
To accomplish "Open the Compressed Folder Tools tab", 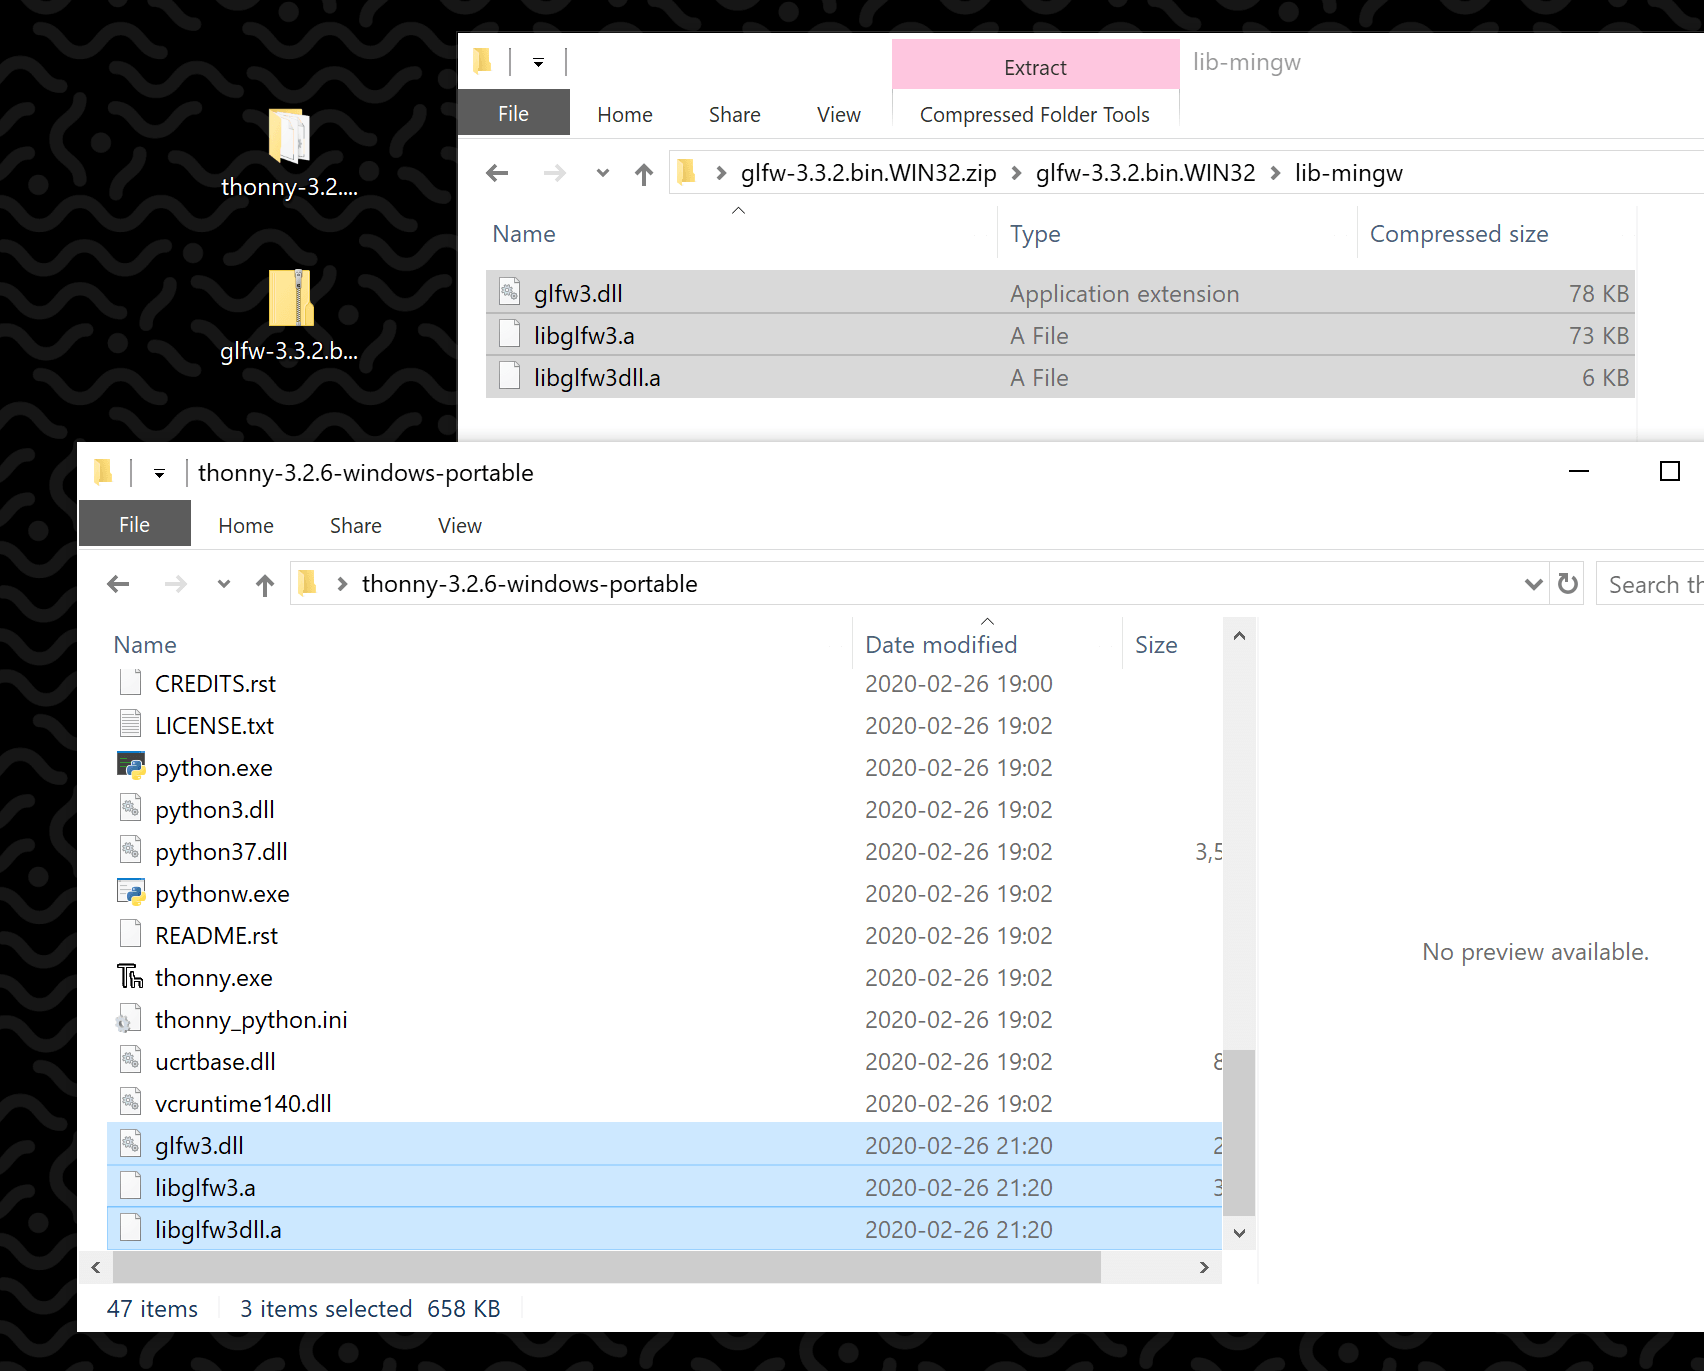I will point(1035,114).
